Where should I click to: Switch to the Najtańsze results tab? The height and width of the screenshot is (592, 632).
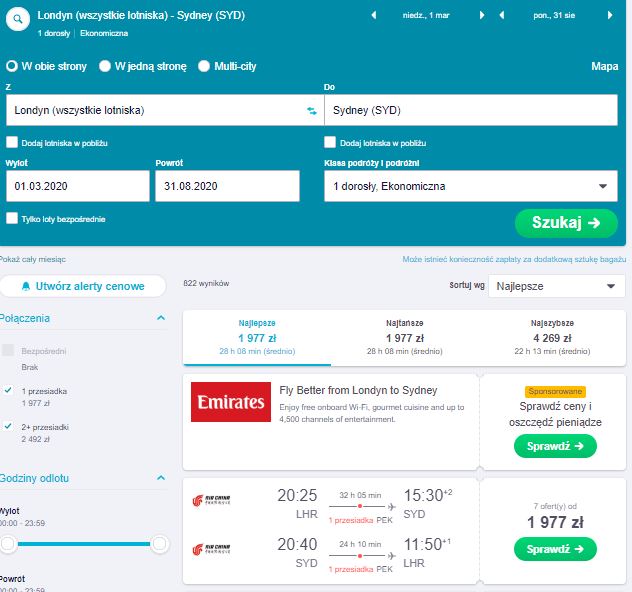coord(405,337)
